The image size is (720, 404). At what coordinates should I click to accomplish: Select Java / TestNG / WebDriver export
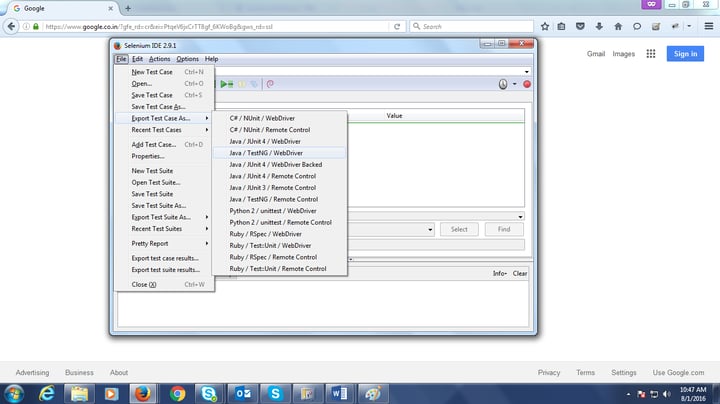point(280,153)
